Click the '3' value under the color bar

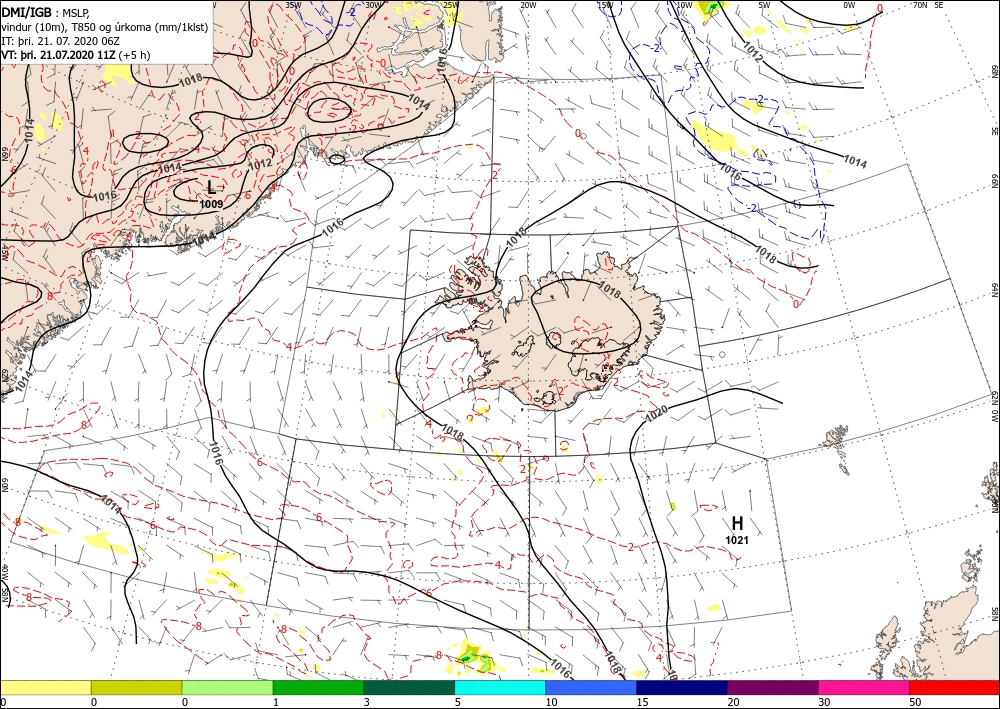click(367, 702)
